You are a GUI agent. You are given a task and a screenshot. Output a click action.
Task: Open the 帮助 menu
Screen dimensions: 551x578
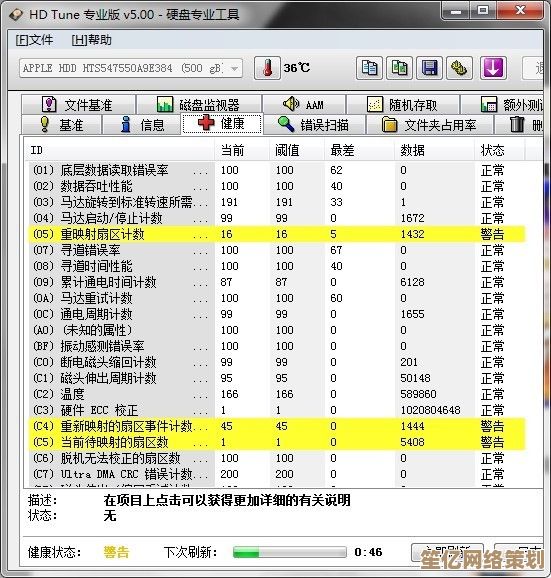pyautogui.click(x=91, y=40)
